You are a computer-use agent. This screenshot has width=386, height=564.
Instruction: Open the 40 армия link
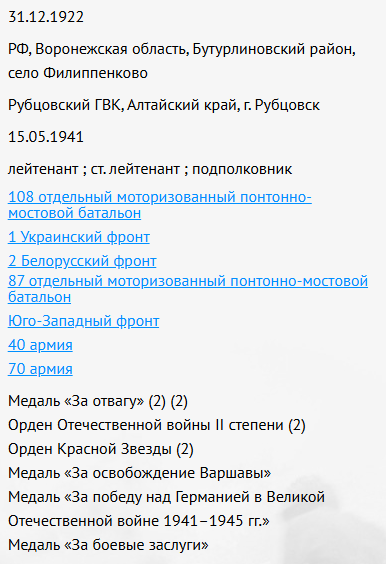(x=40, y=345)
